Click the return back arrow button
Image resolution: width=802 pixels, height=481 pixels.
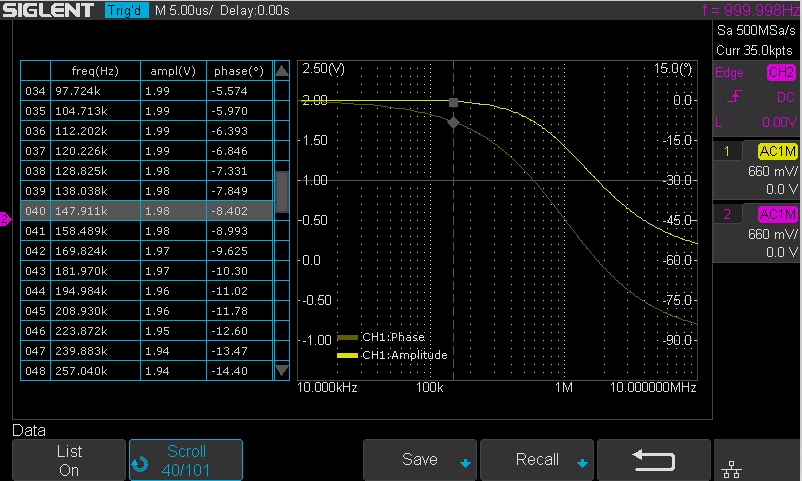(x=654, y=460)
